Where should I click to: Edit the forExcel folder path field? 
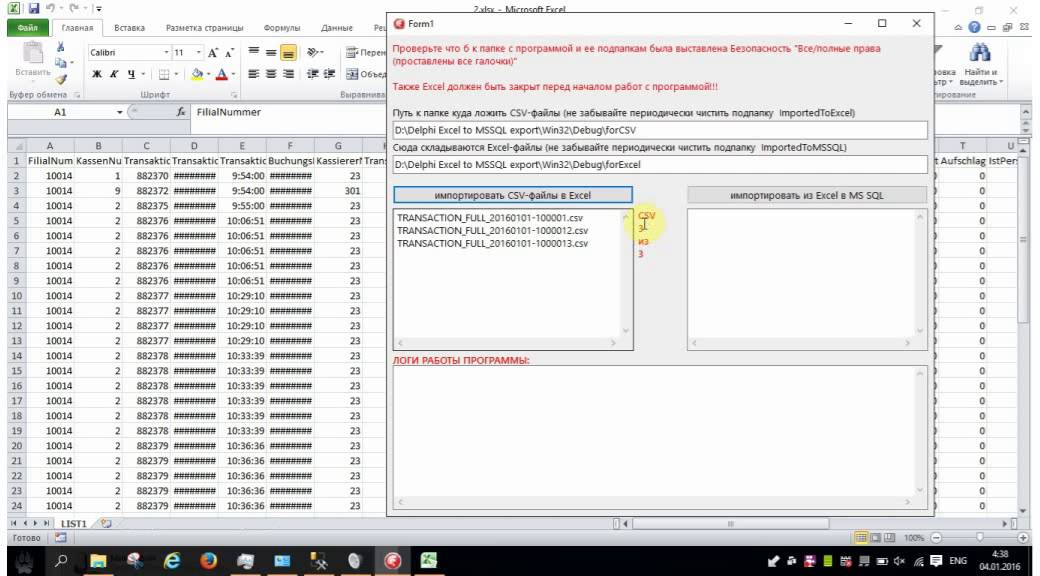[x=659, y=164]
